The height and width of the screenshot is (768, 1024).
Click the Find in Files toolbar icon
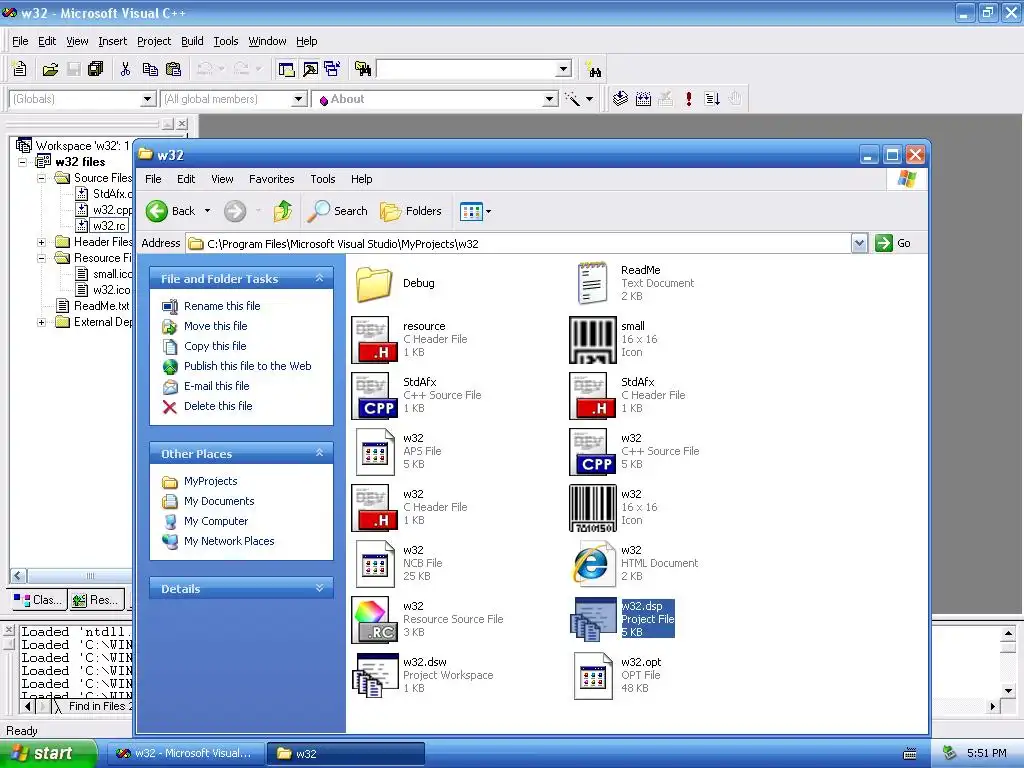[363, 69]
